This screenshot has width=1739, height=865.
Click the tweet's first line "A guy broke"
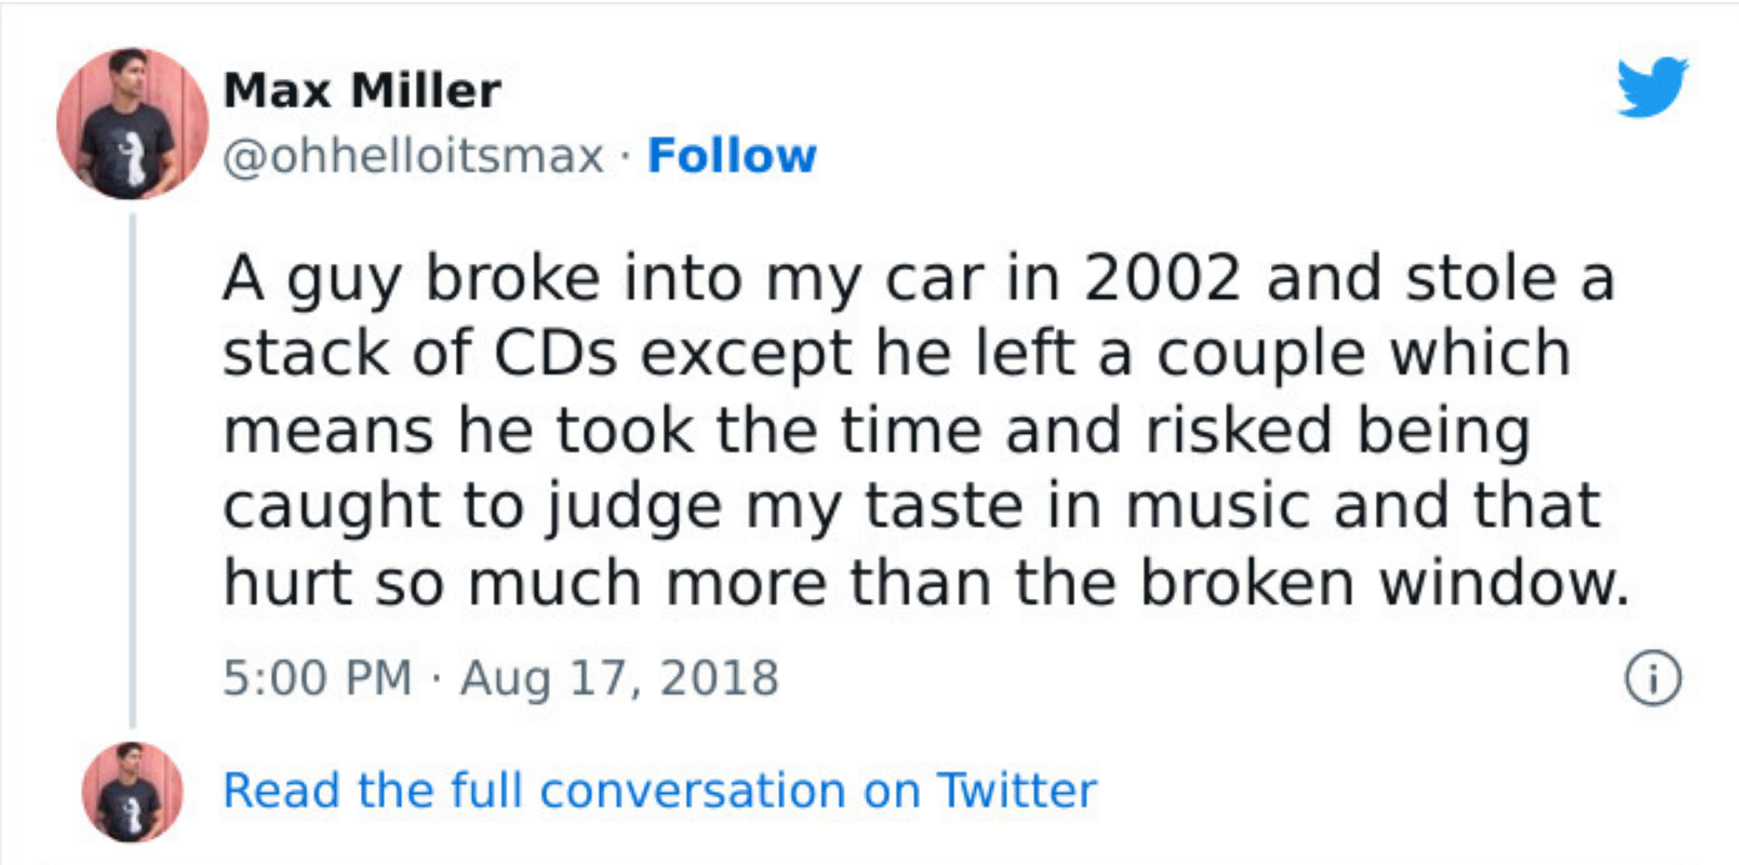[411, 278]
